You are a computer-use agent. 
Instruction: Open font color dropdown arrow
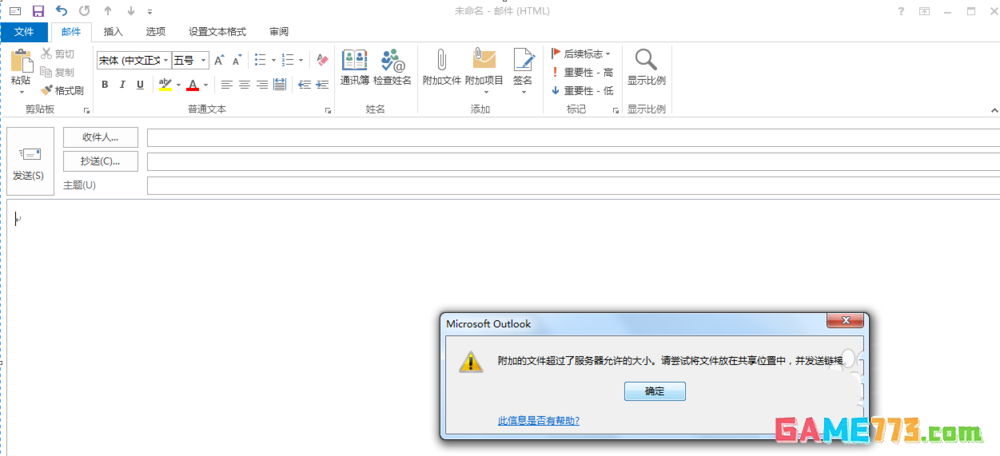(x=206, y=85)
